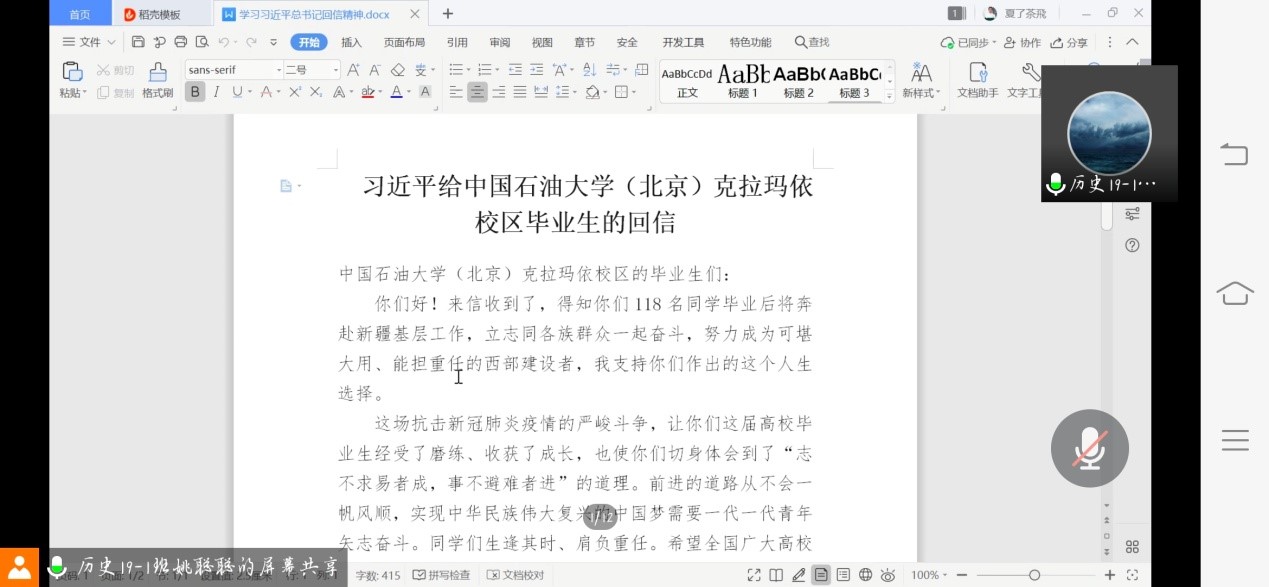Switch to 视图 ribbon tab

(542, 42)
